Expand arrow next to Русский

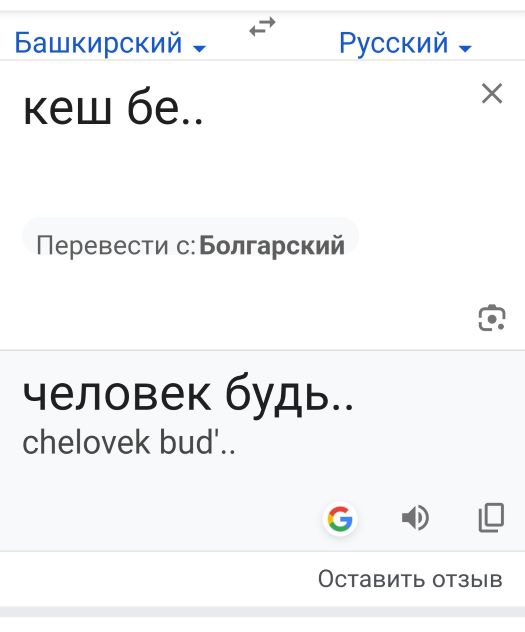(465, 49)
